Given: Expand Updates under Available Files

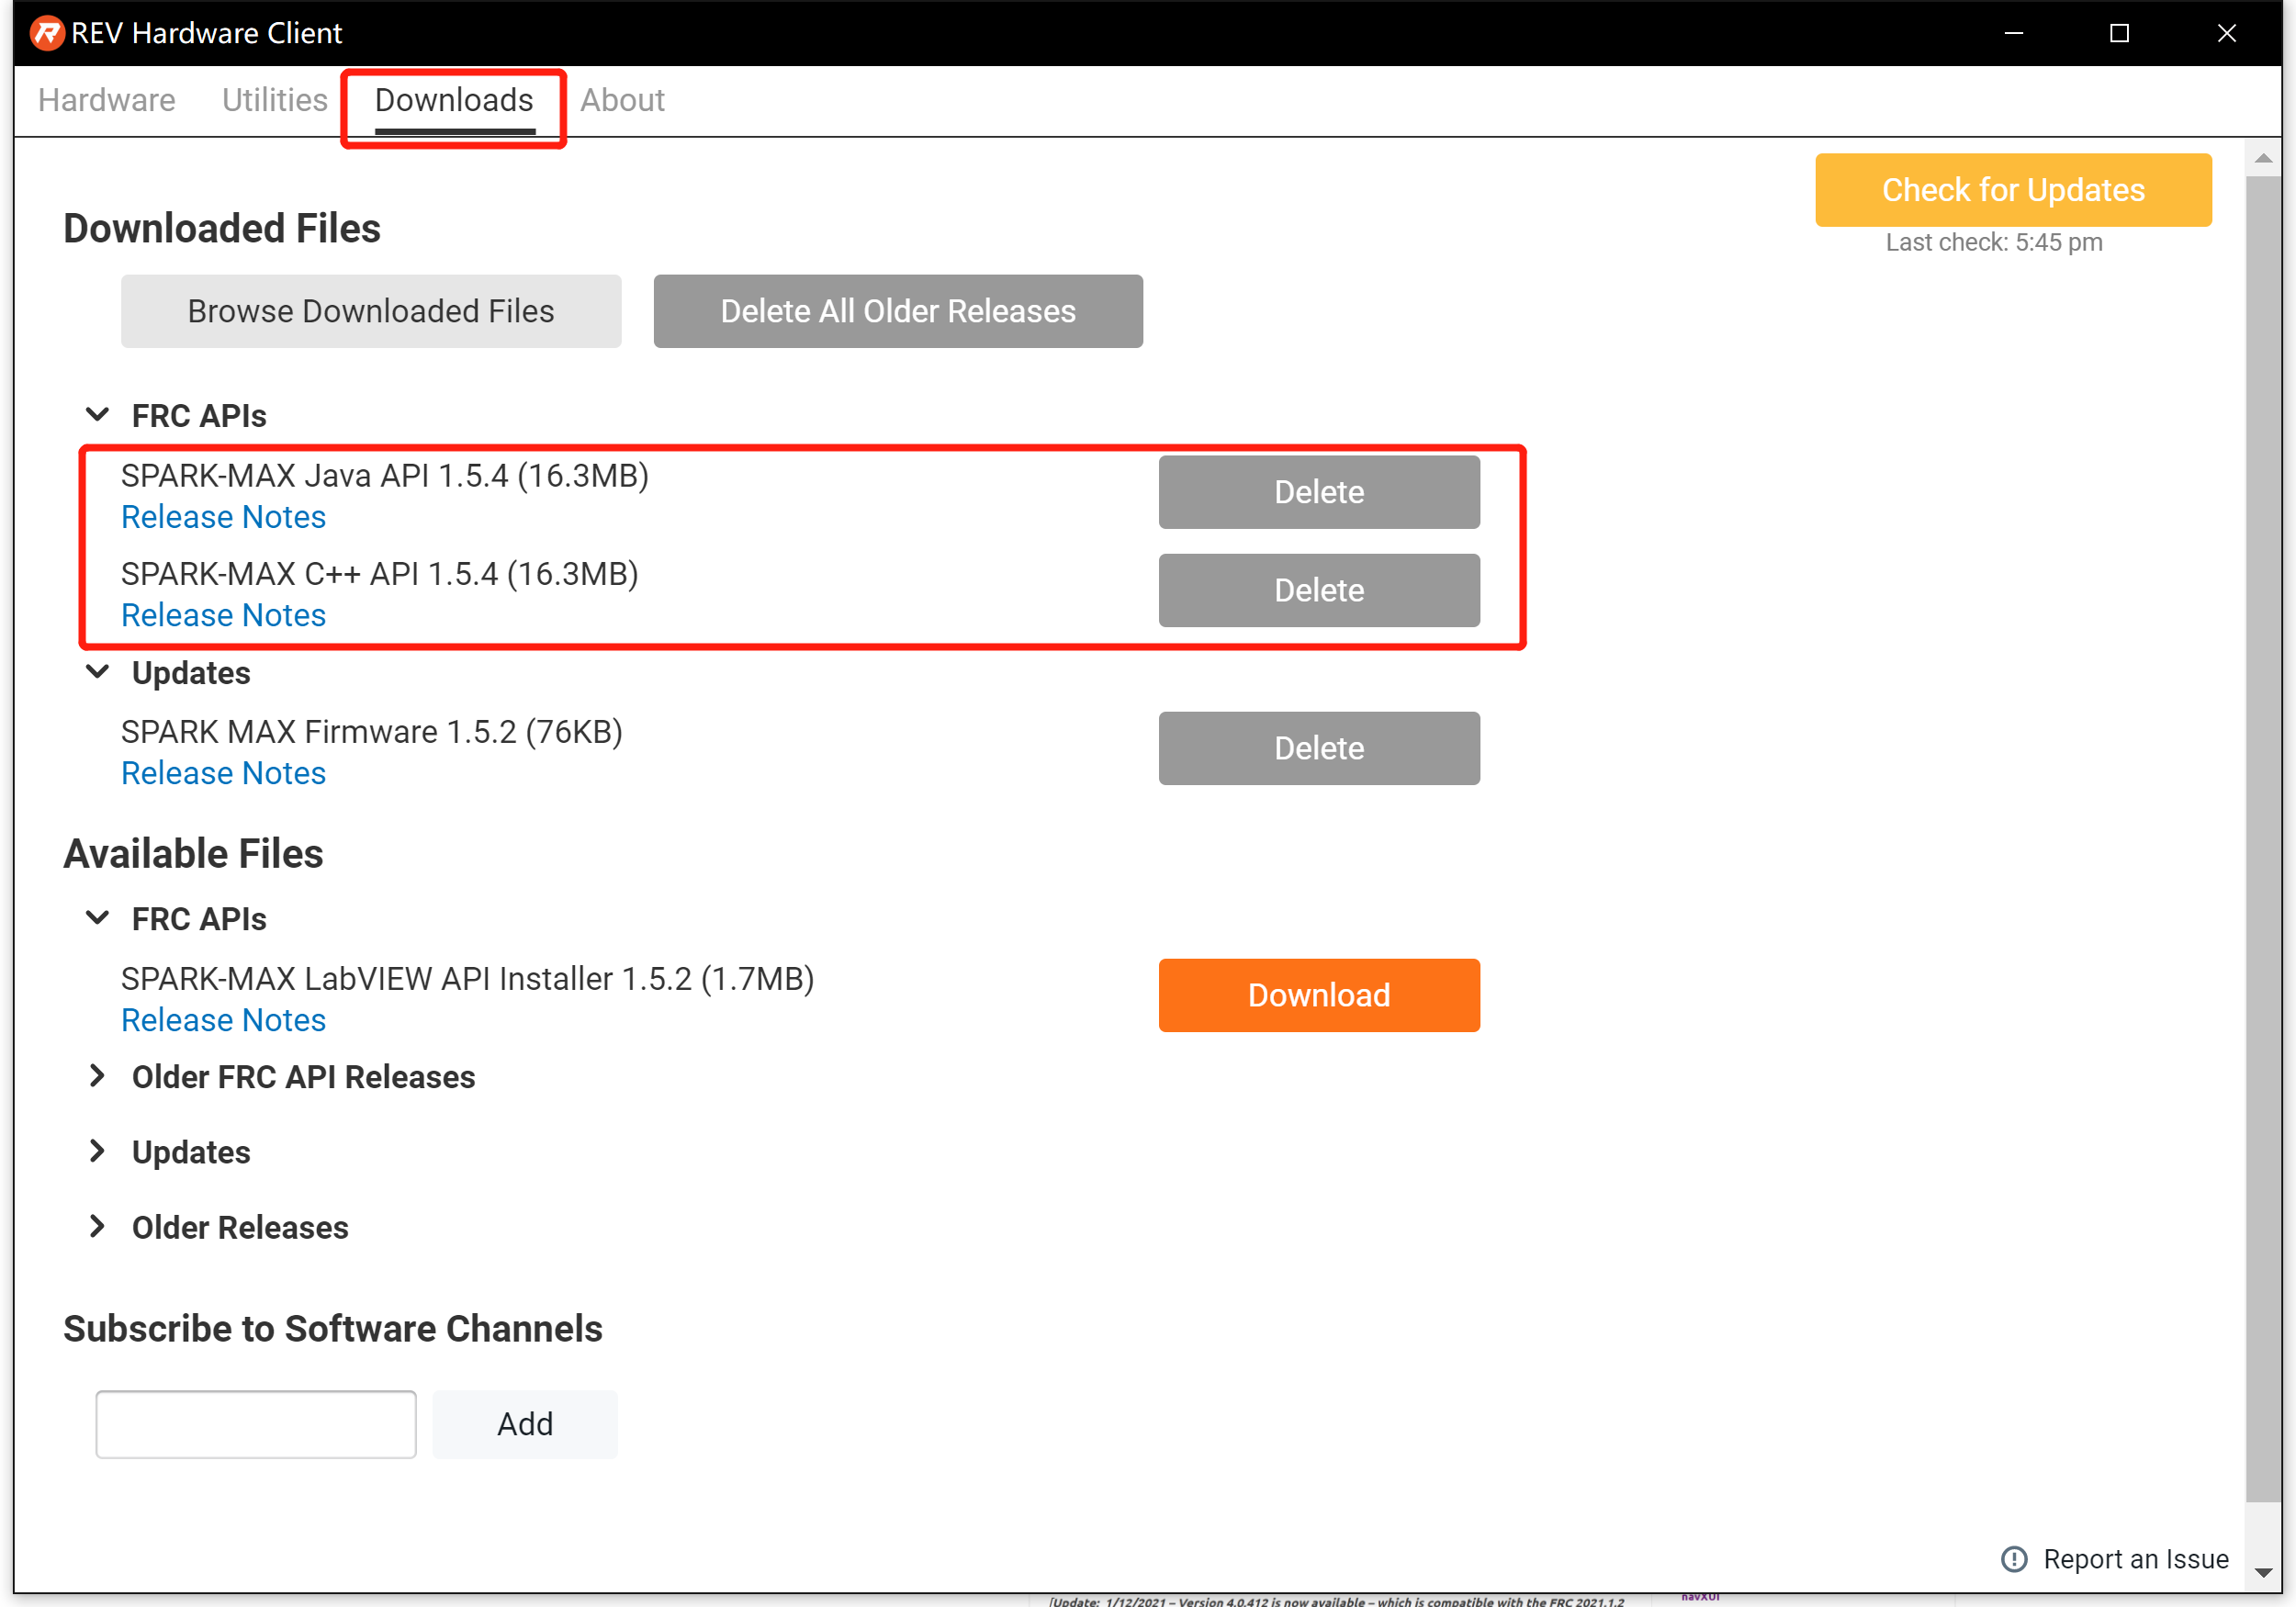Looking at the screenshot, I should point(98,1151).
